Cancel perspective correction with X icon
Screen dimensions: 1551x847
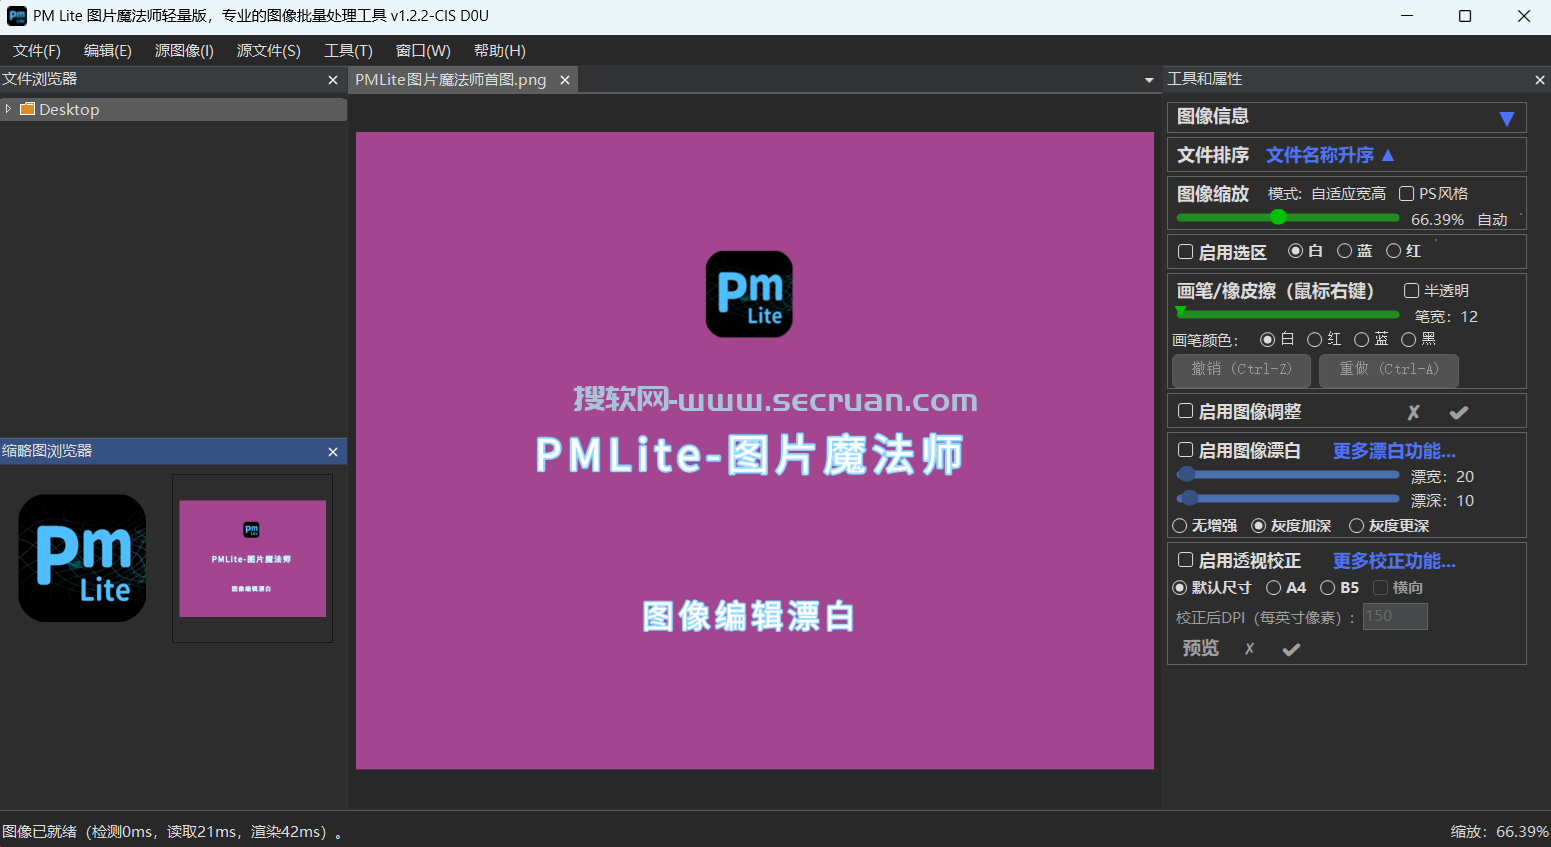click(x=1249, y=649)
